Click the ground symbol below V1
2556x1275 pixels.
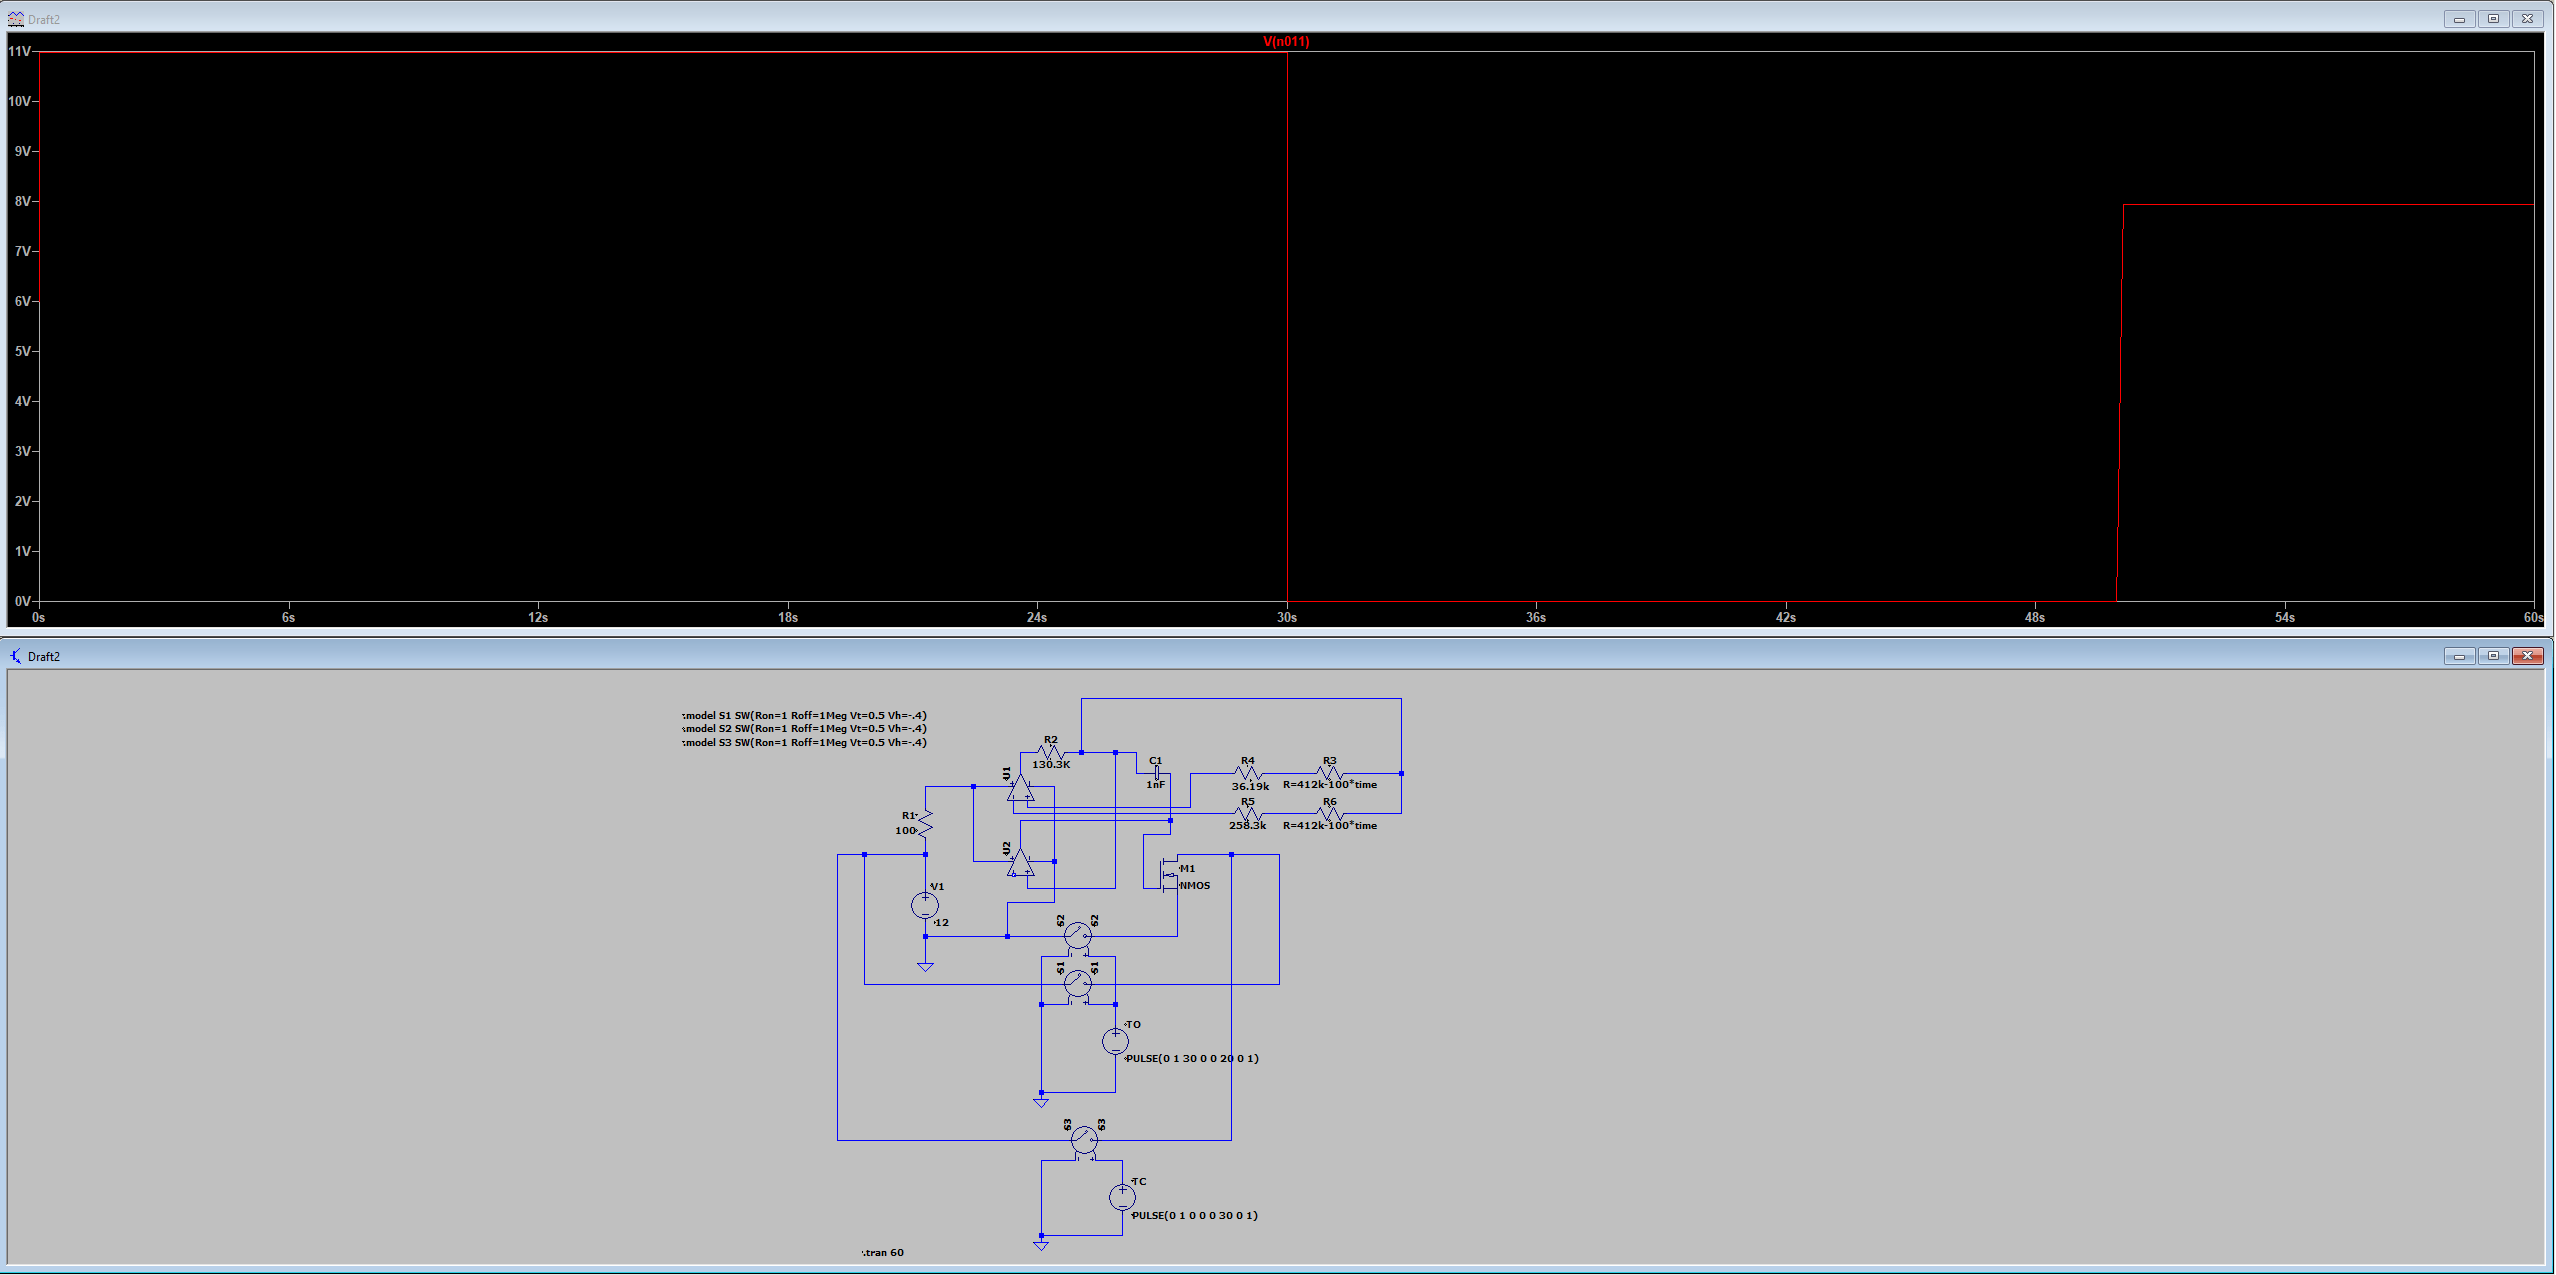pyautogui.click(x=925, y=967)
